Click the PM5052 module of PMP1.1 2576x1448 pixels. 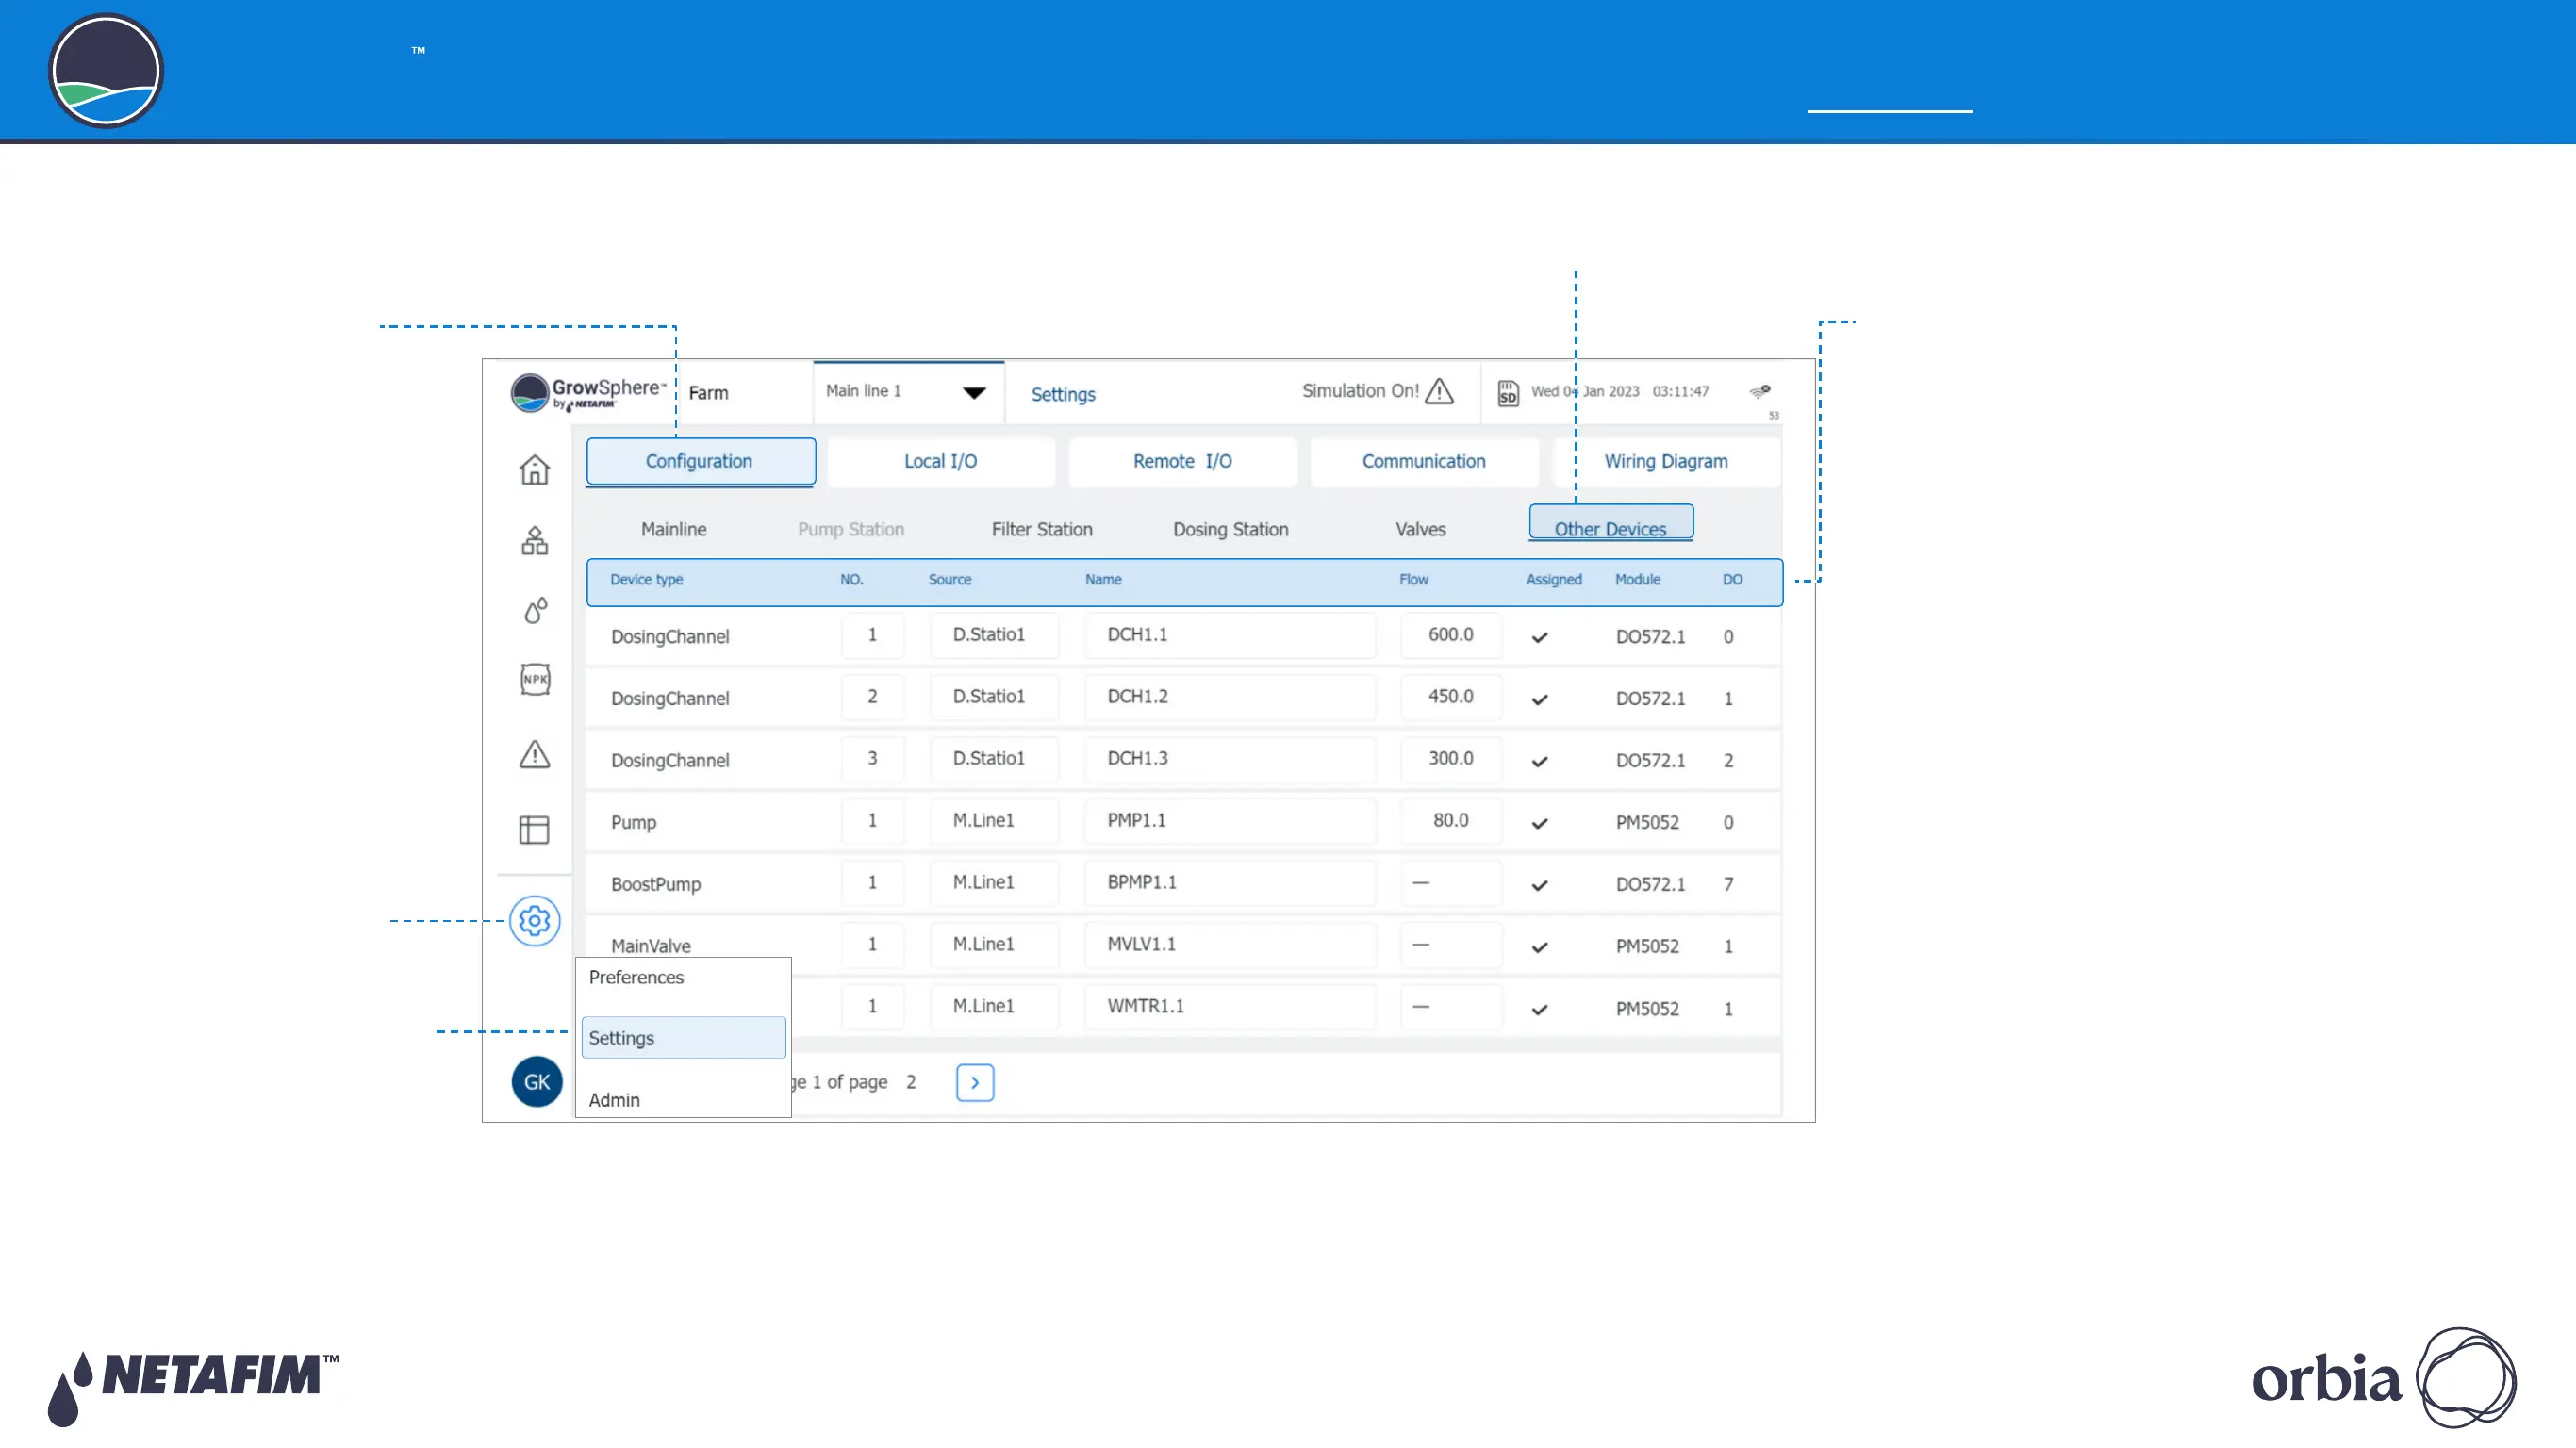(x=1647, y=823)
